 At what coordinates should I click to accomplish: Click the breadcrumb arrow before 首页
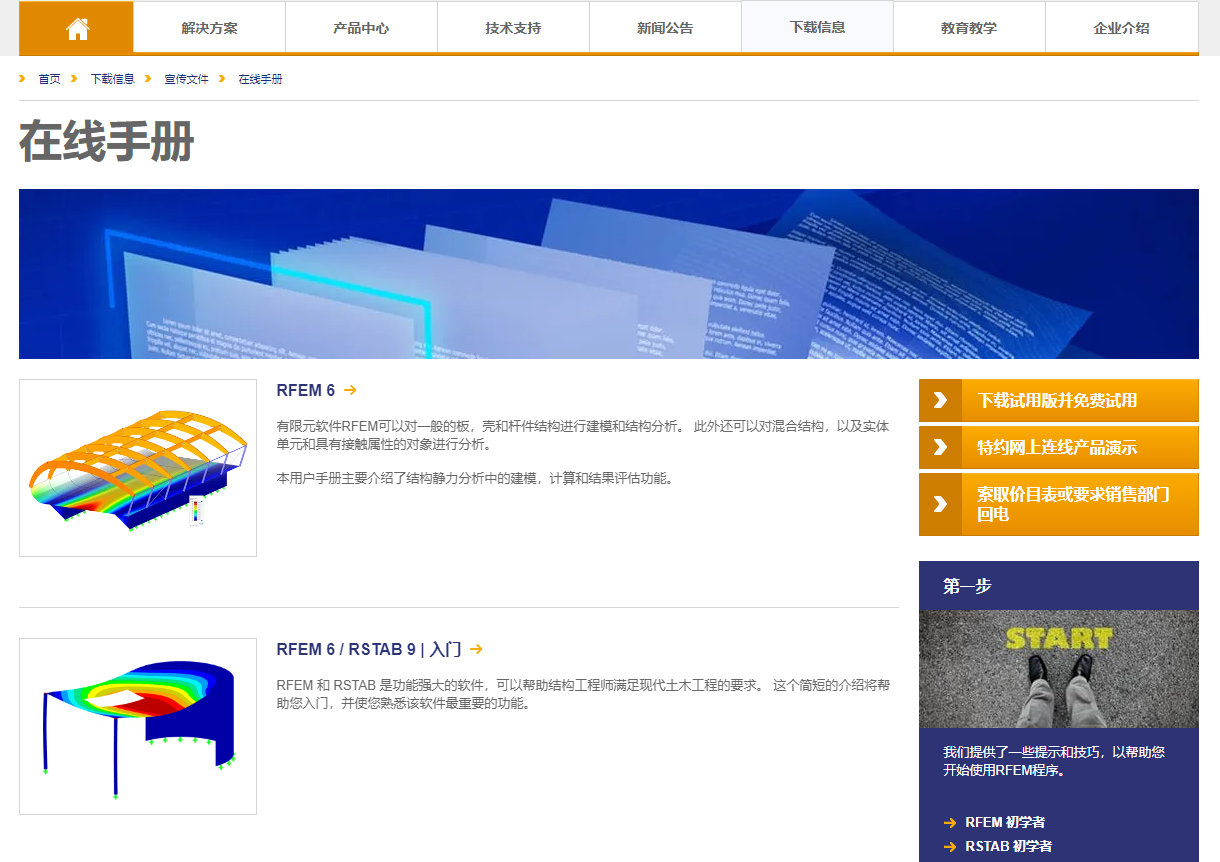(22, 78)
